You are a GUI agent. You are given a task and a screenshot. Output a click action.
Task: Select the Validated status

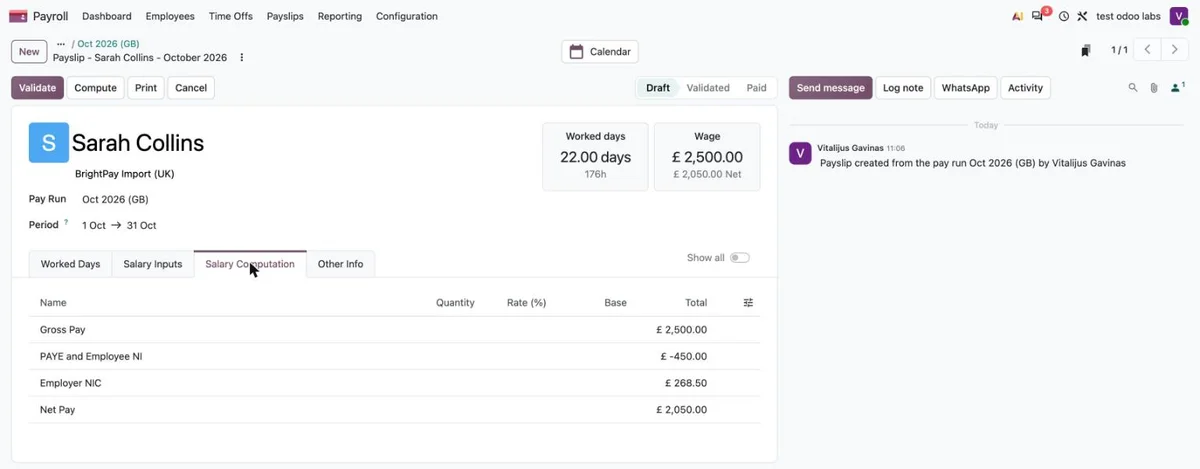pos(708,88)
